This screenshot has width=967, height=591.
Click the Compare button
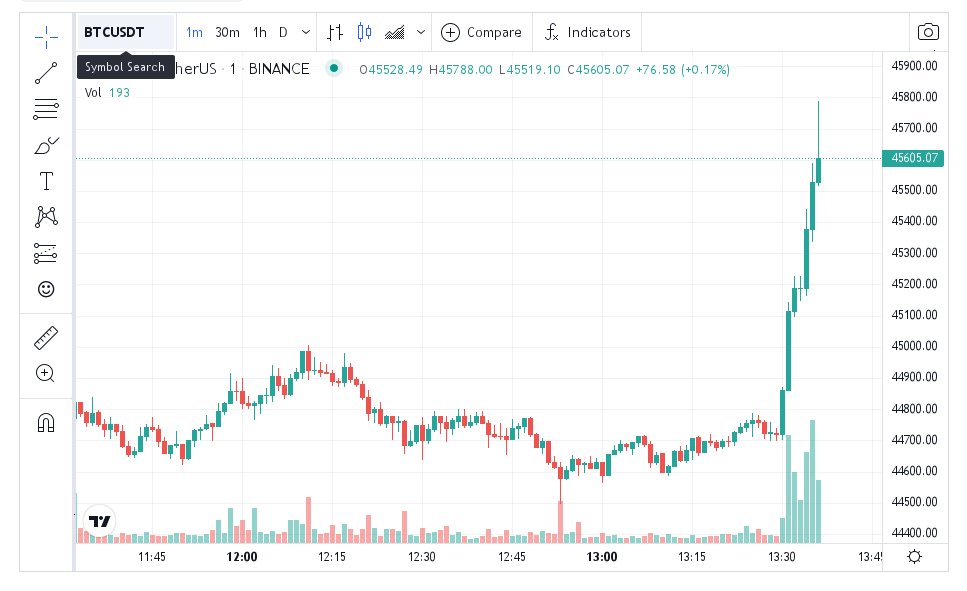coord(482,32)
